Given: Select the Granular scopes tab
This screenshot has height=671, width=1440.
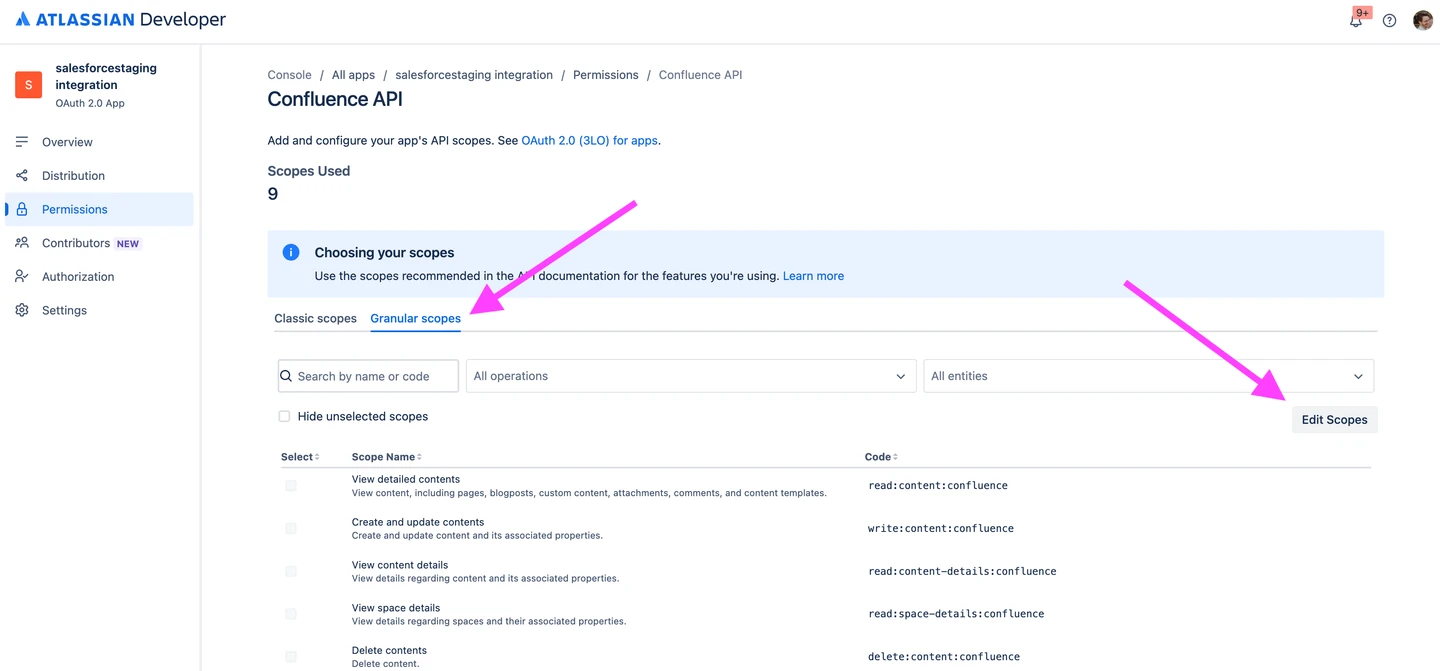Looking at the screenshot, I should [x=415, y=318].
